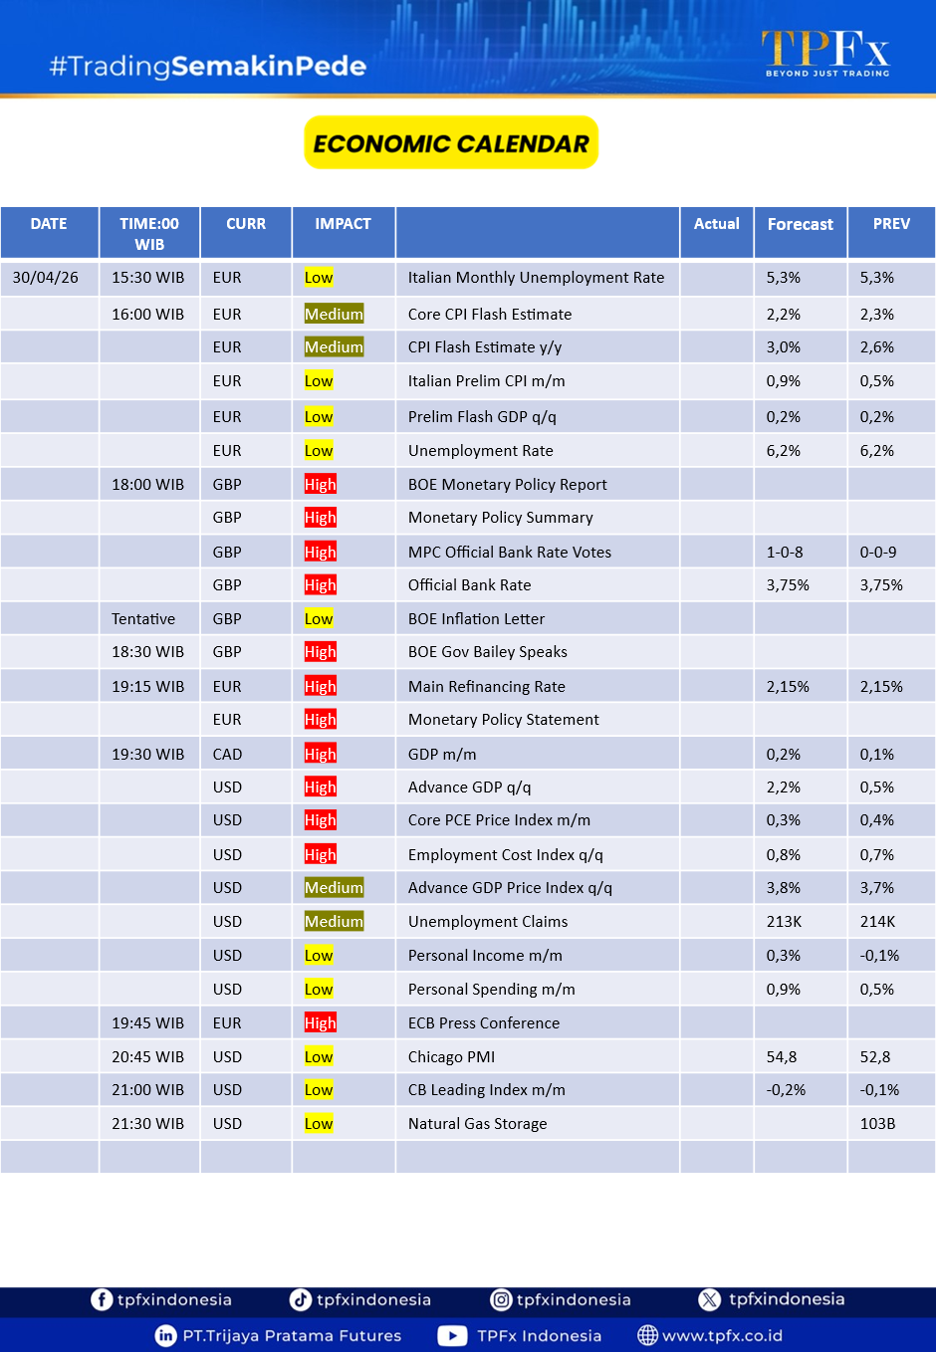The height and width of the screenshot is (1352, 936).
Task: Click the X (Twitter) icon in footer
Action: click(709, 1299)
